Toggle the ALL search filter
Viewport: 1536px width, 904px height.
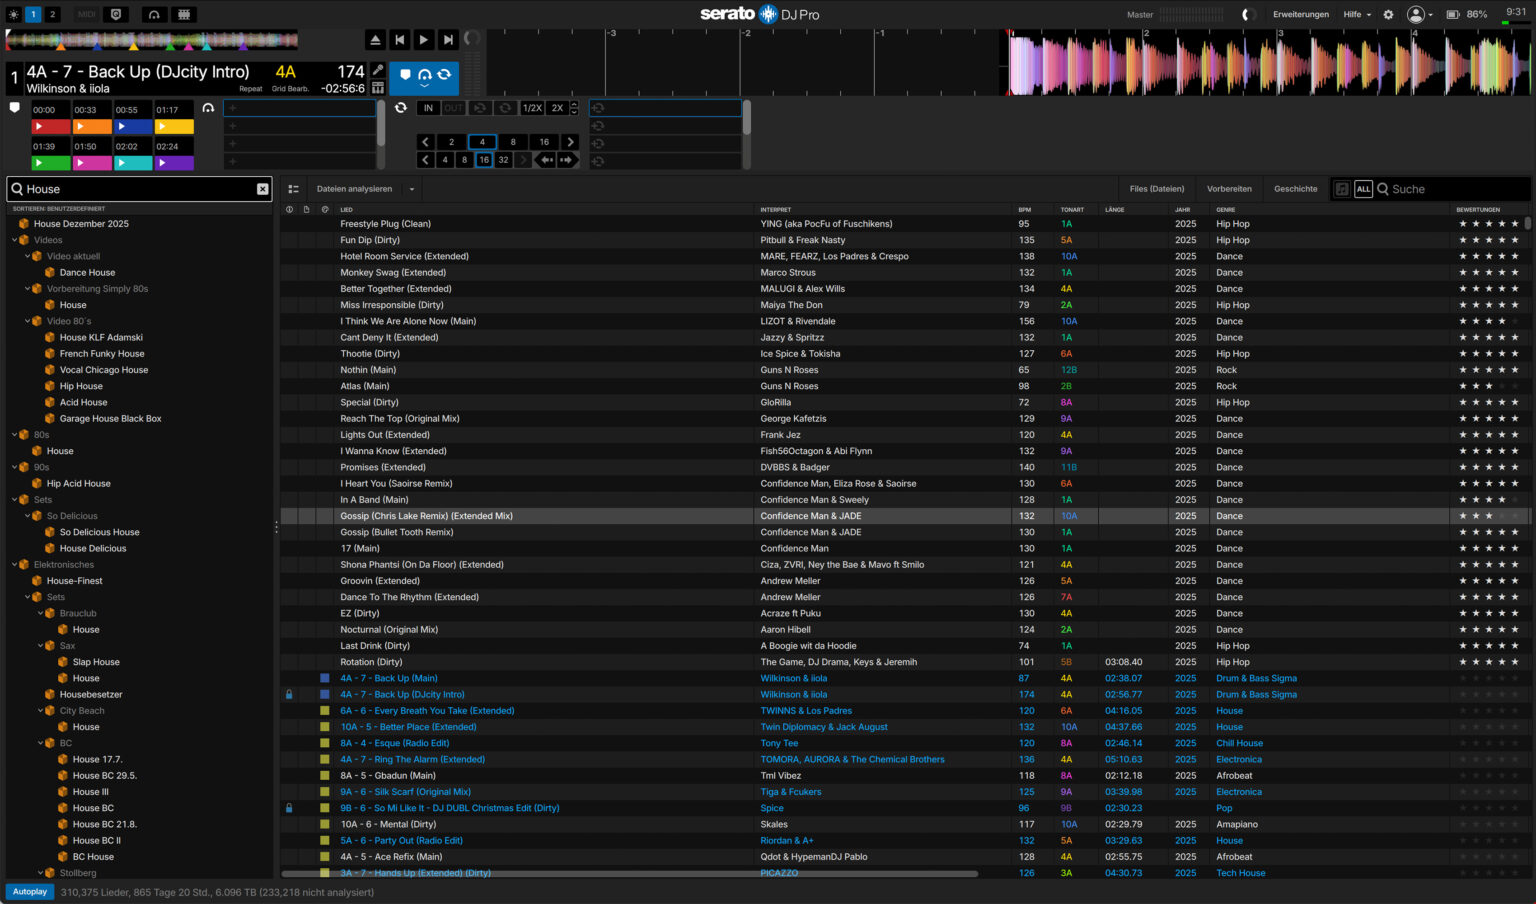point(1363,189)
